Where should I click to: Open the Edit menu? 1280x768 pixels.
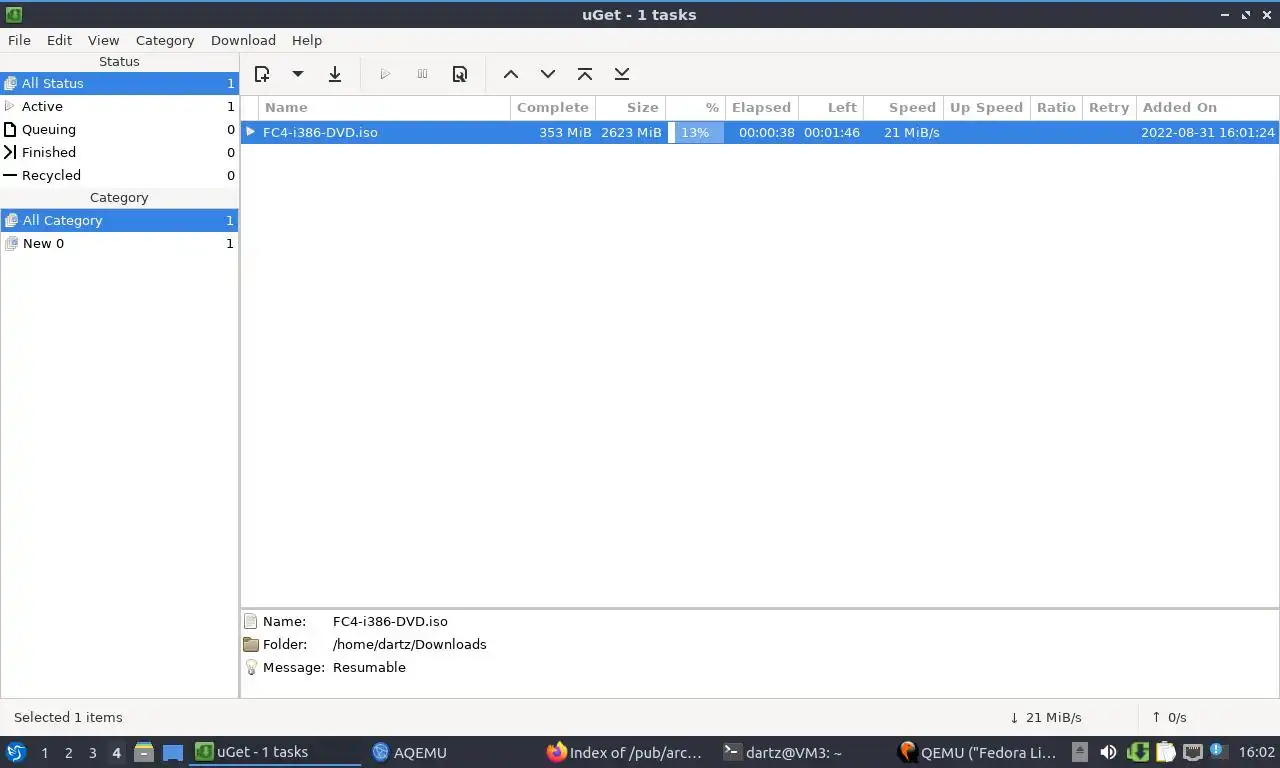[59, 40]
